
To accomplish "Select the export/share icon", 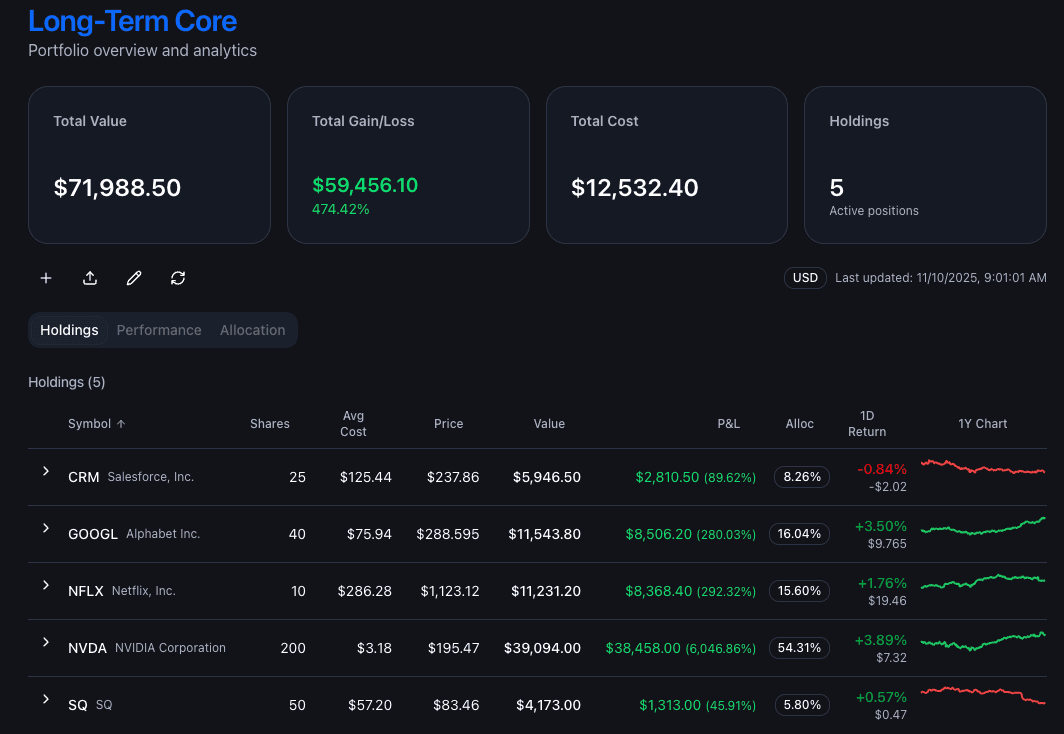I will (90, 278).
